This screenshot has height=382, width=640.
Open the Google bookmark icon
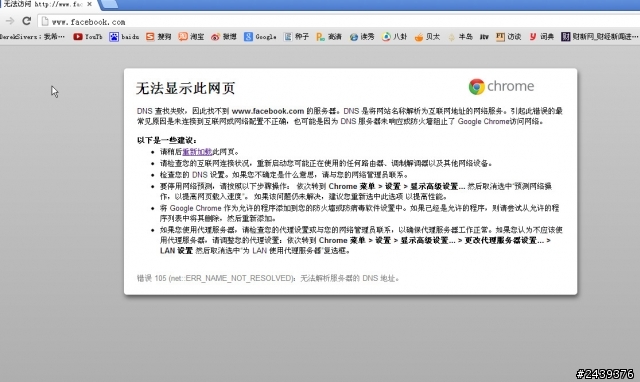(248, 37)
